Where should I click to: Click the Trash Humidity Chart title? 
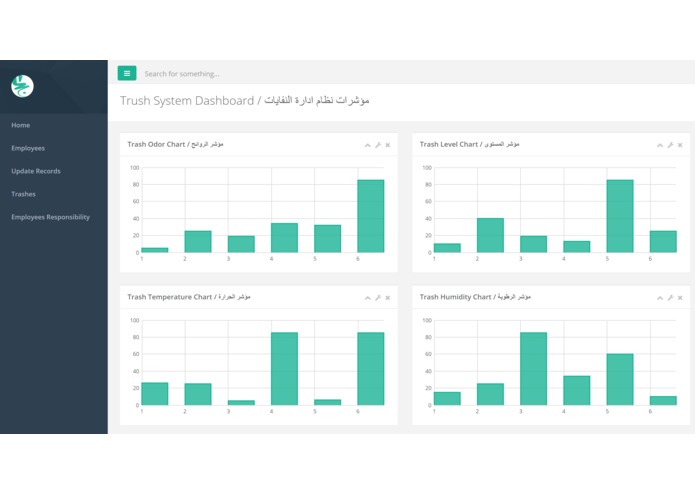(x=475, y=297)
